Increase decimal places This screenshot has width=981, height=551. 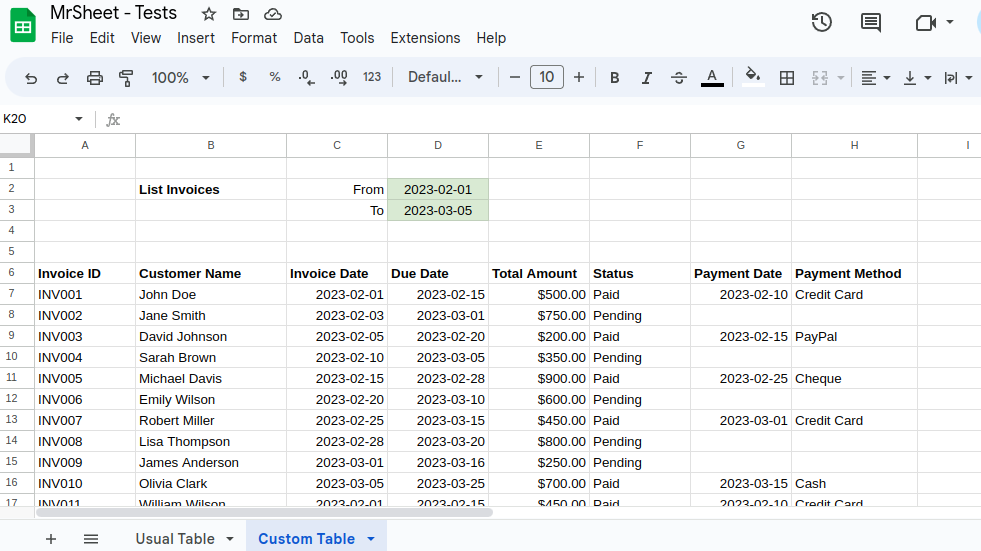pyautogui.click(x=339, y=78)
